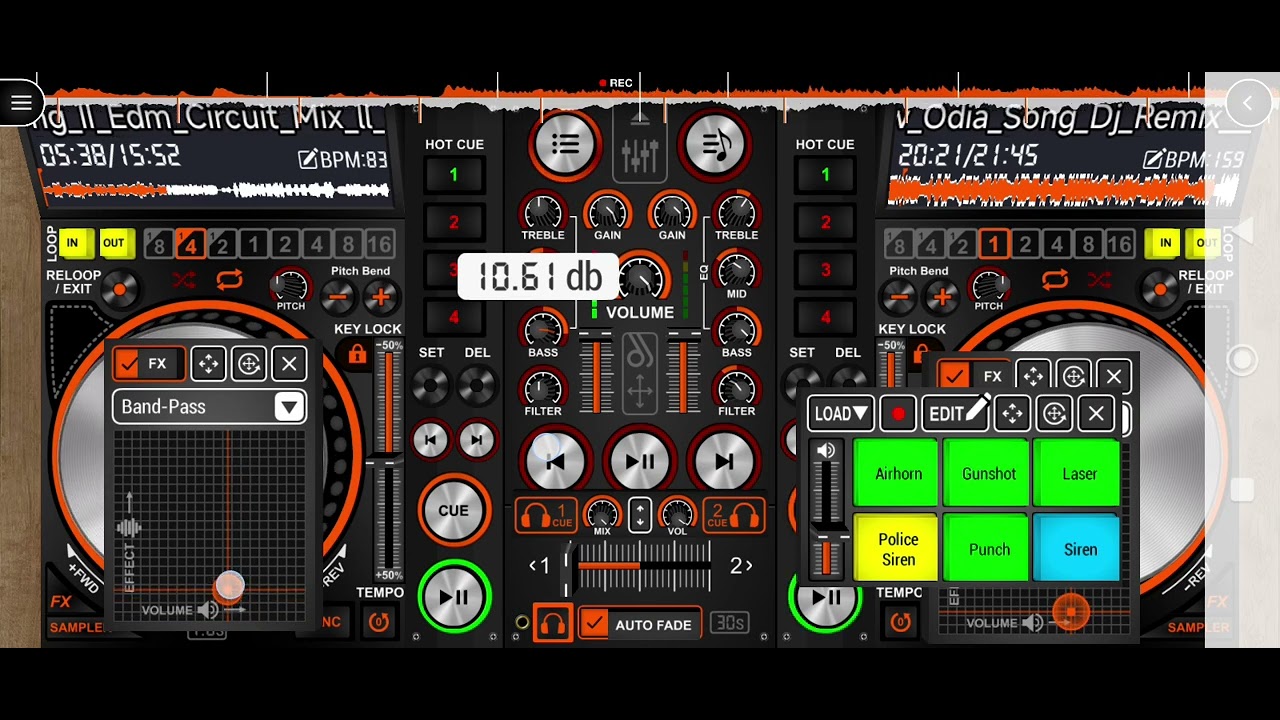Screen dimensions: 1280x720
Task: Toggle the AUTO FADE checkbox
Action: point(594,624)
